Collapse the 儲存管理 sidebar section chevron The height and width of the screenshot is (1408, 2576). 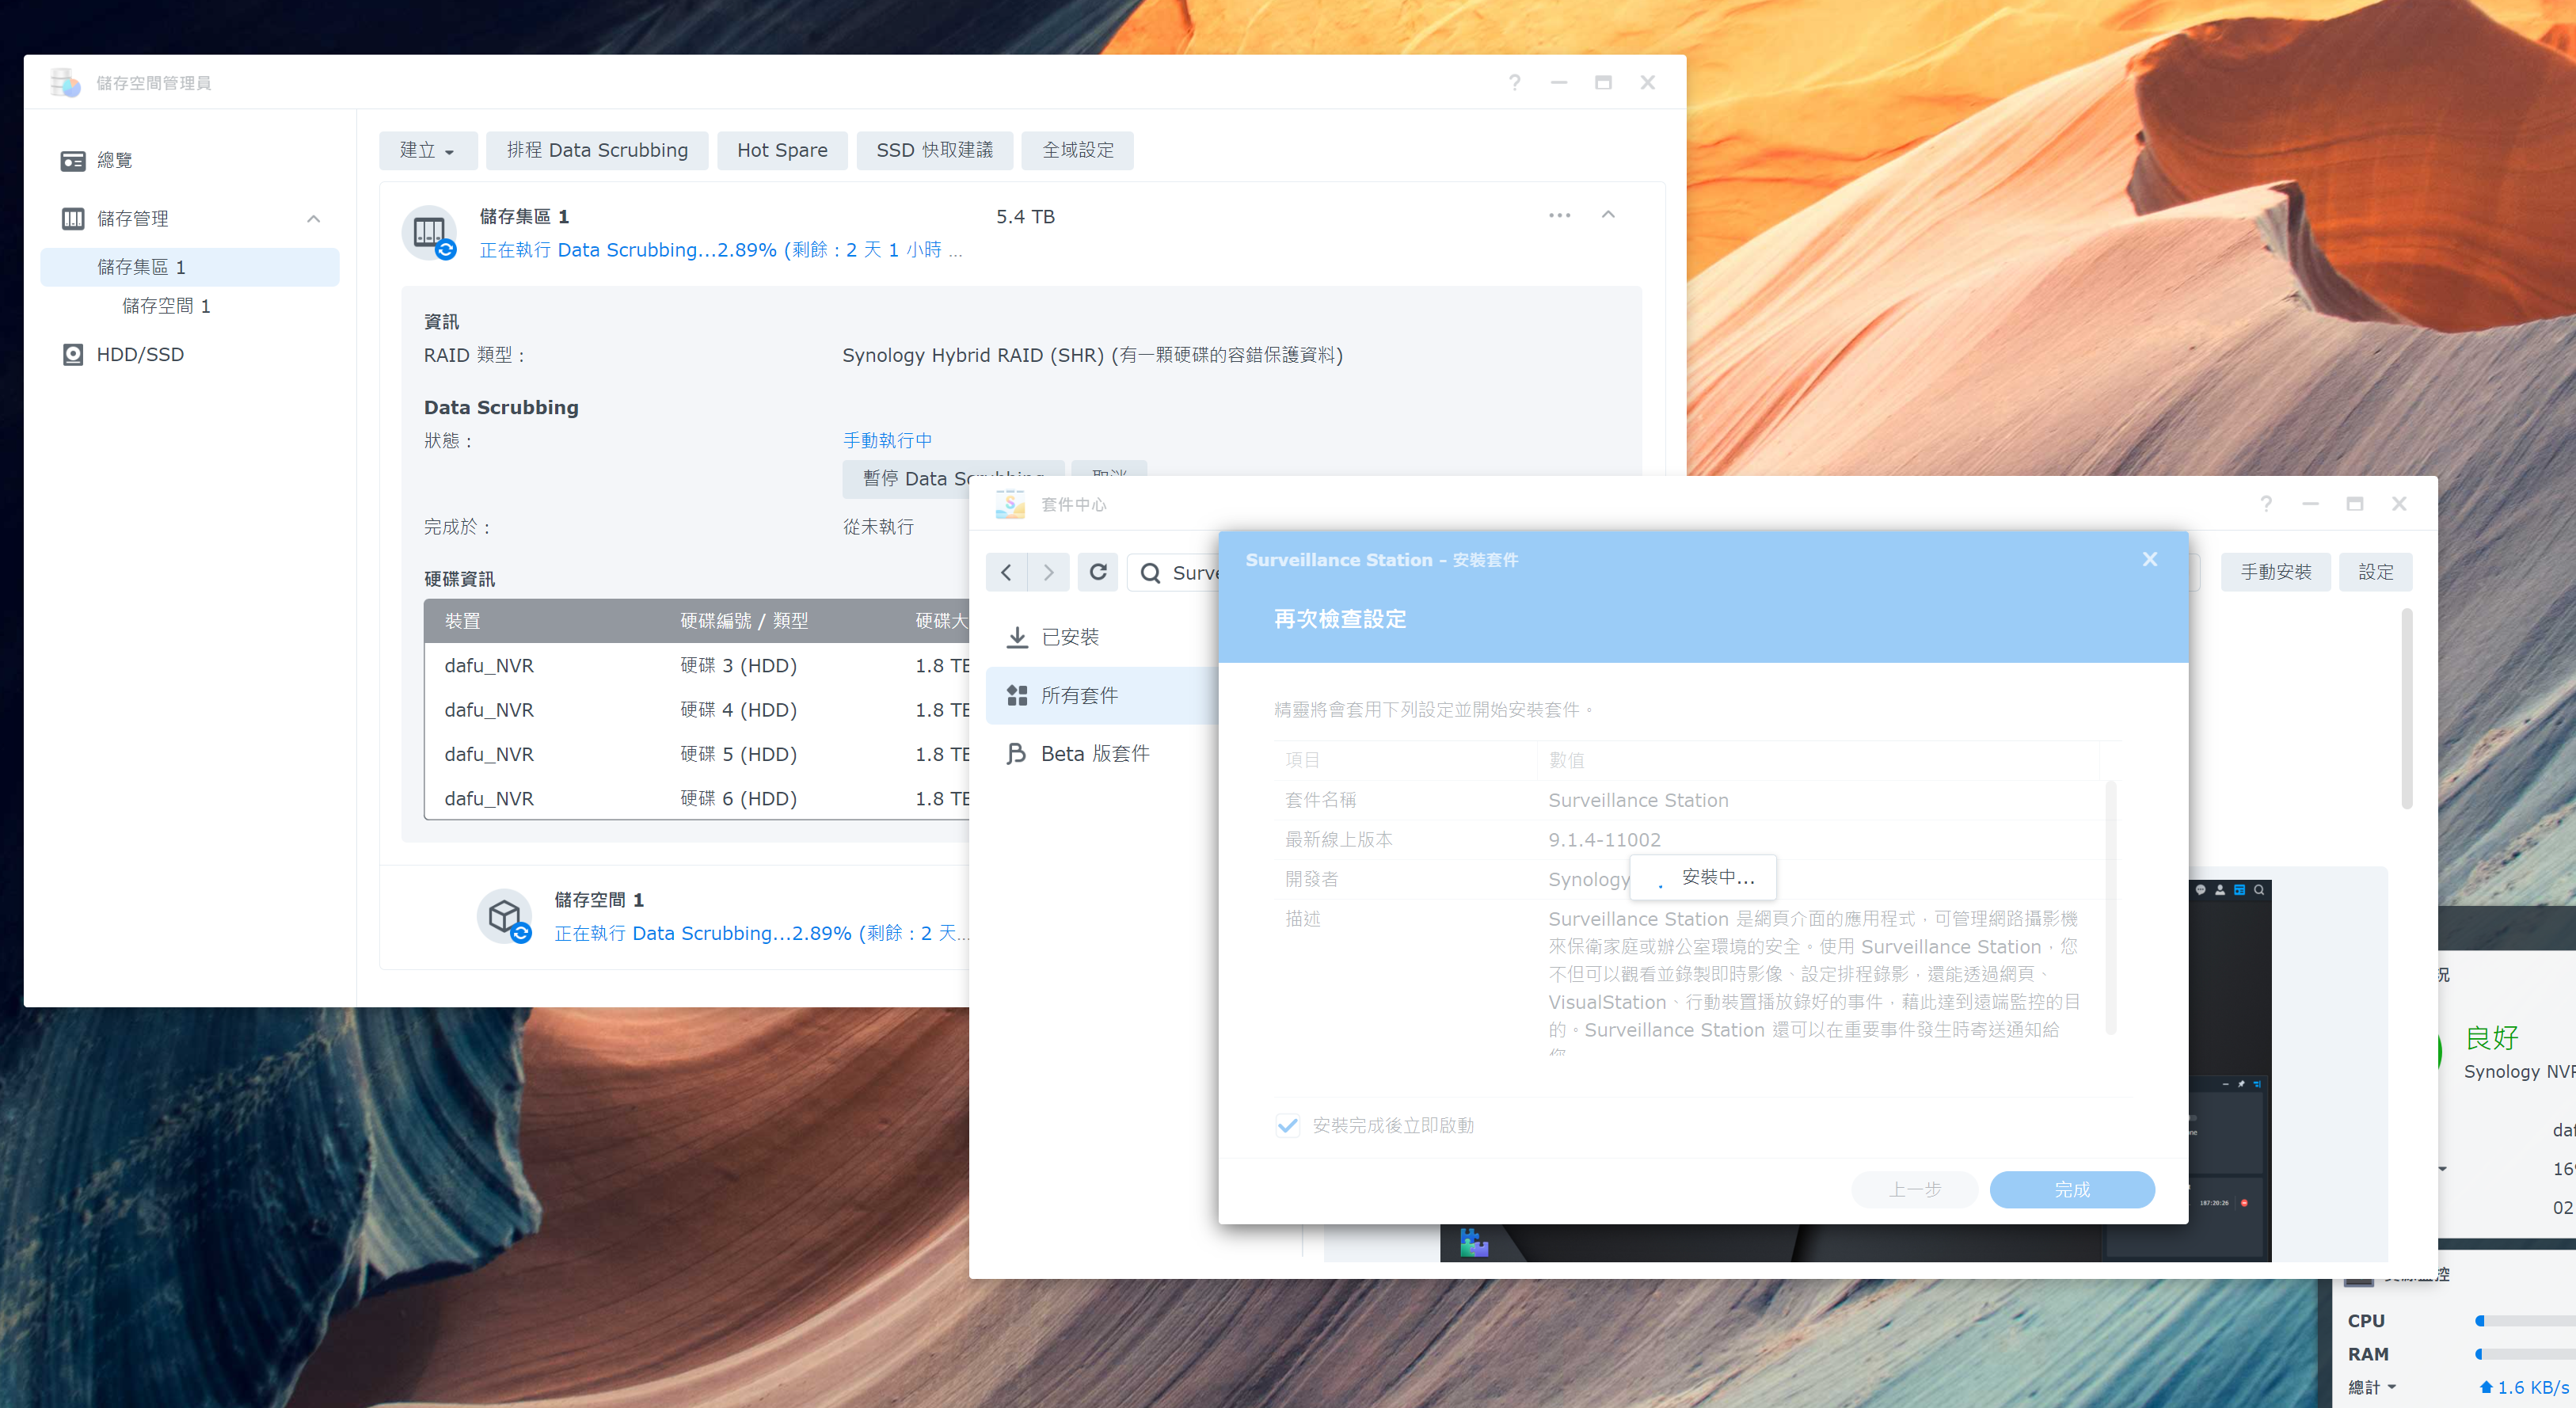tap(314, 219)
